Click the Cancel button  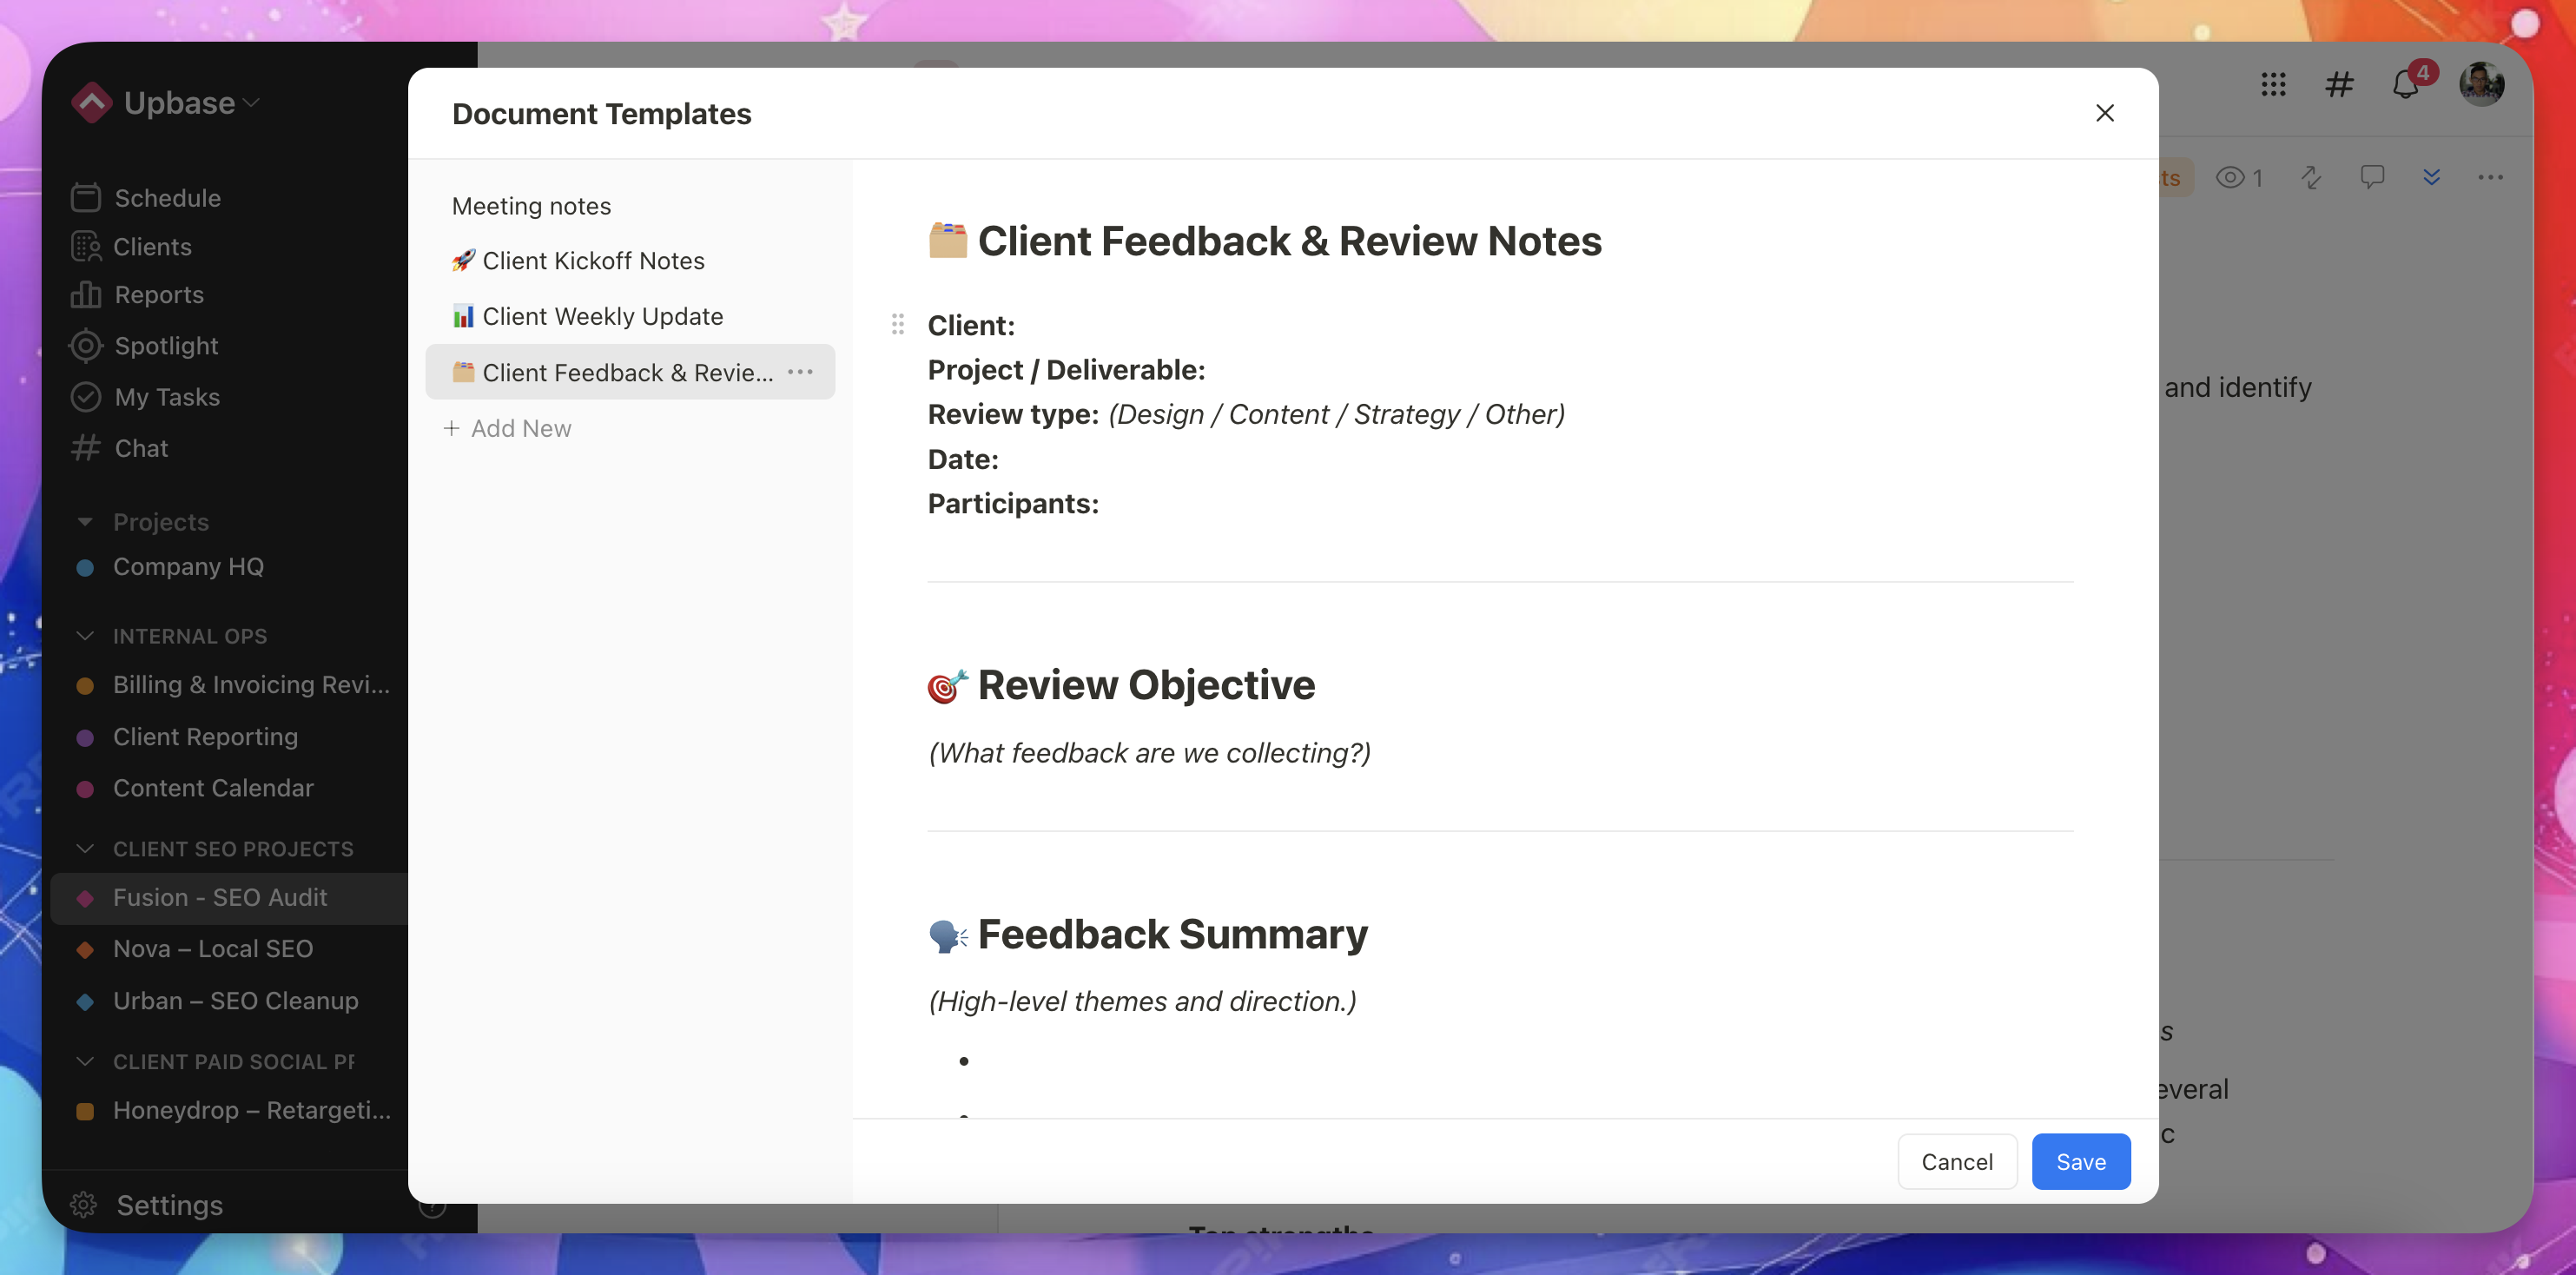(x=1956, y=1162)
